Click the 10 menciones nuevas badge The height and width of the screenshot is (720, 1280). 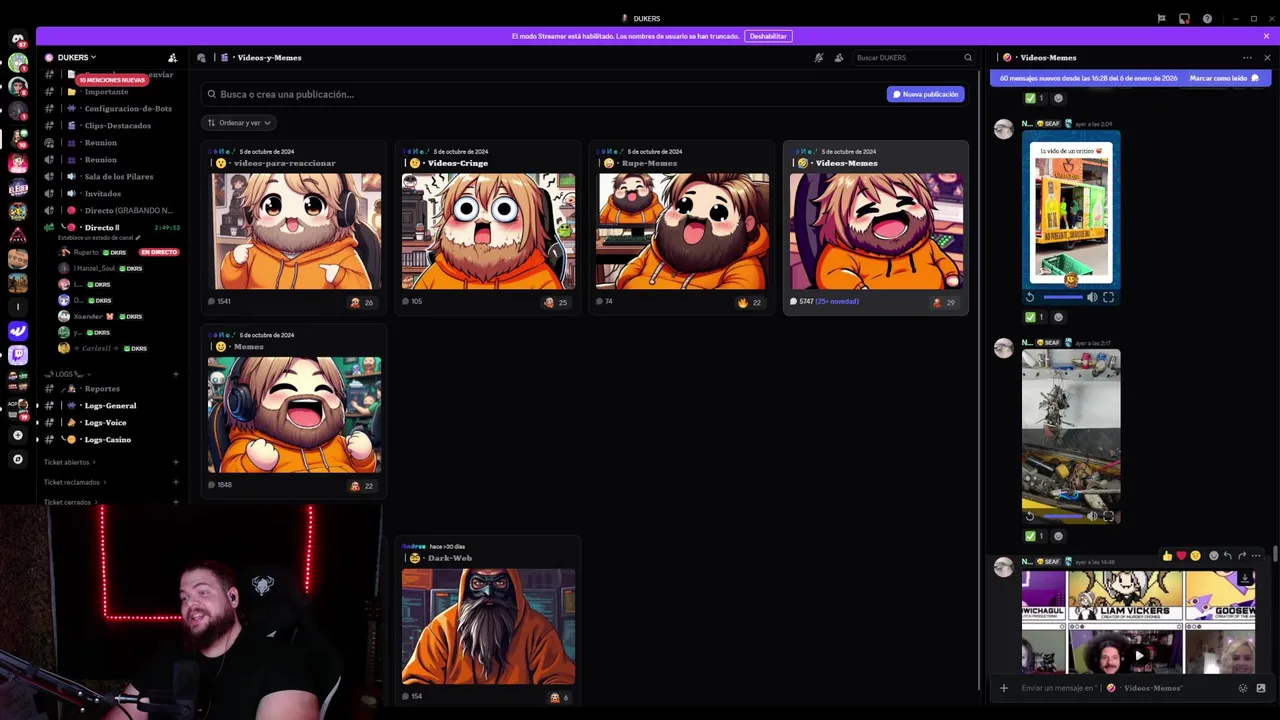(x=113, y=80)
